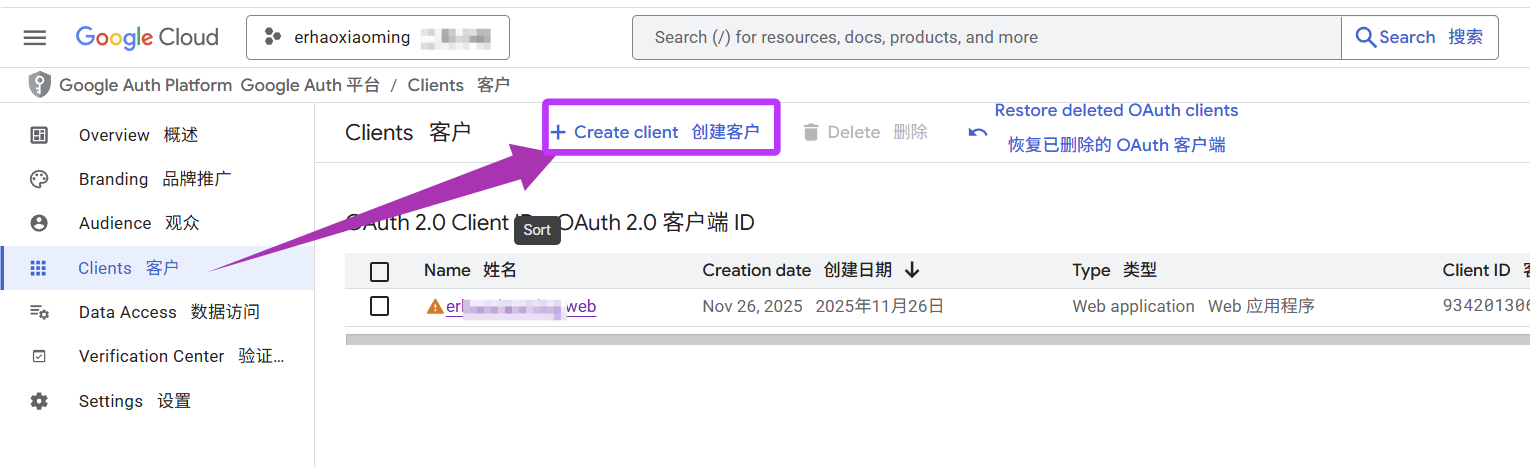Click the Creation date sort arrow
Image resolution: width=1530 pixels, height=467 pixels.
911,270
